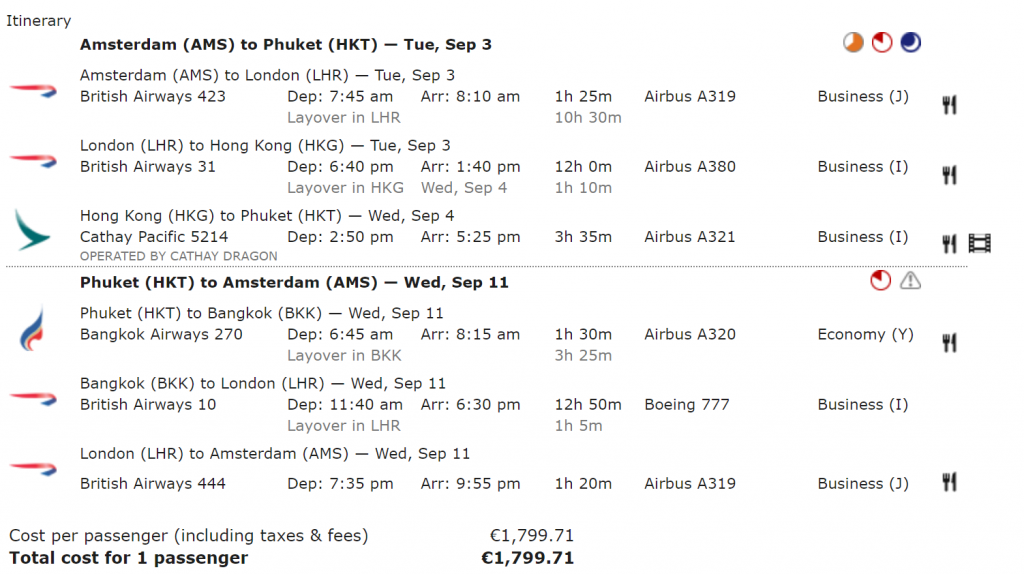Click the Economy (Y) cabin class label
The width and height of the screenshot is (1024, 574).
pyautogui.click(x=865, y=334)
